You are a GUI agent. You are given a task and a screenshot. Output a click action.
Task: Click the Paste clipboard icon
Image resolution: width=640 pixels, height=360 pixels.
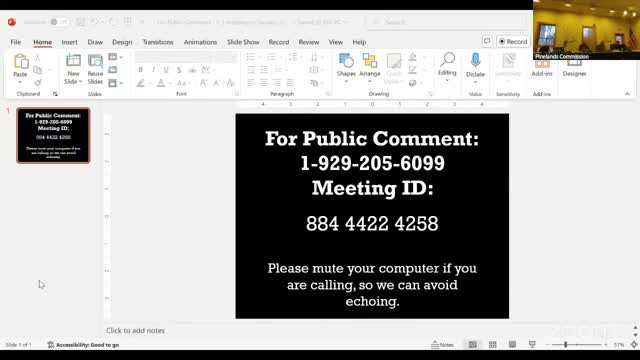(x=20, y=61)
